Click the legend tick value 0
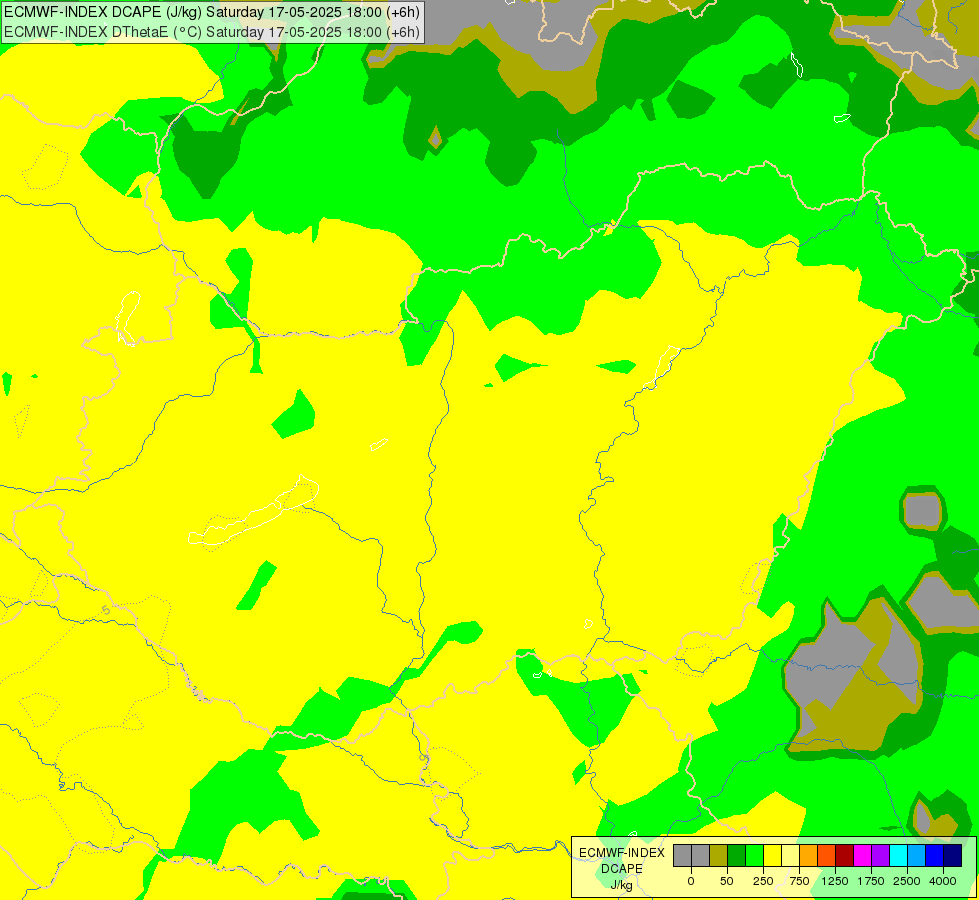Viewport: 979px width, 900px height. click(x=691, y=881)
